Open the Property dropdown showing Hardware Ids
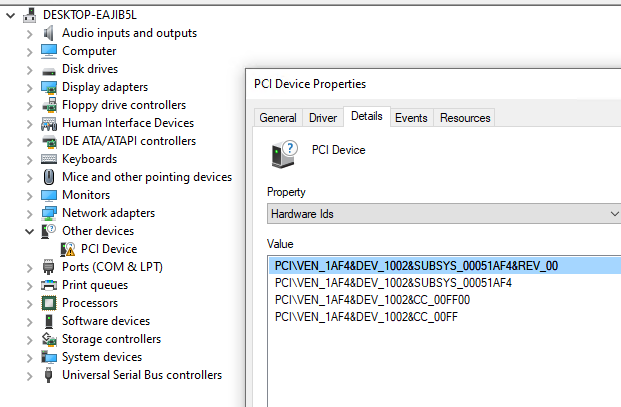 444,214
